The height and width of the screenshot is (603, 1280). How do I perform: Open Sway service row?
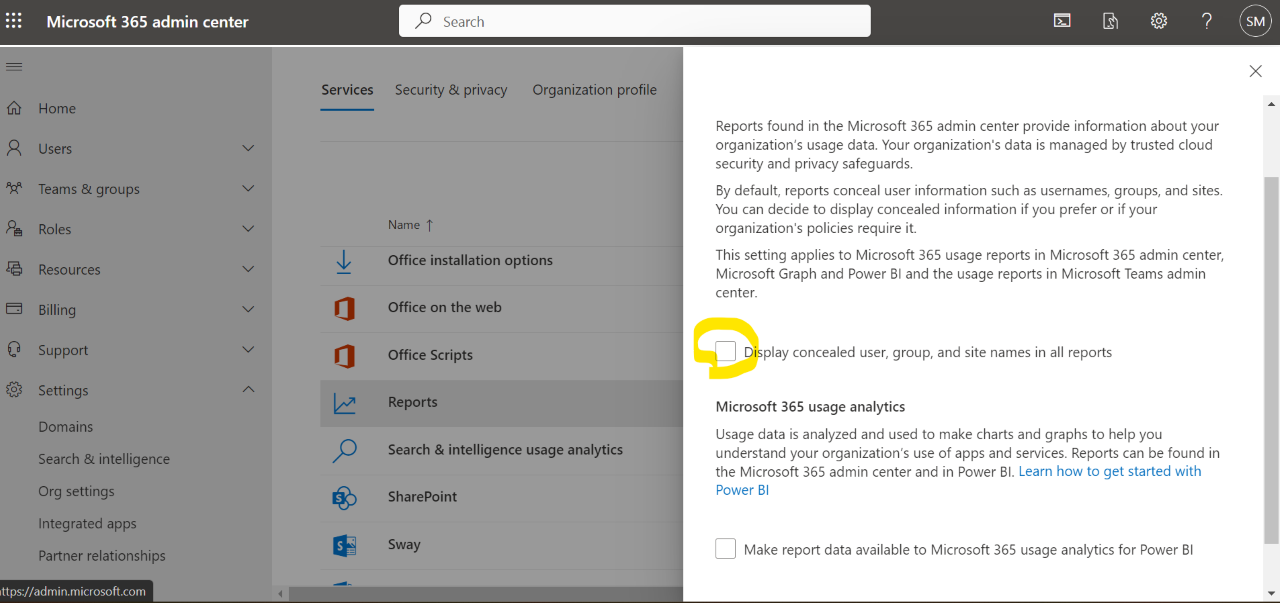(x=501, y=545)
